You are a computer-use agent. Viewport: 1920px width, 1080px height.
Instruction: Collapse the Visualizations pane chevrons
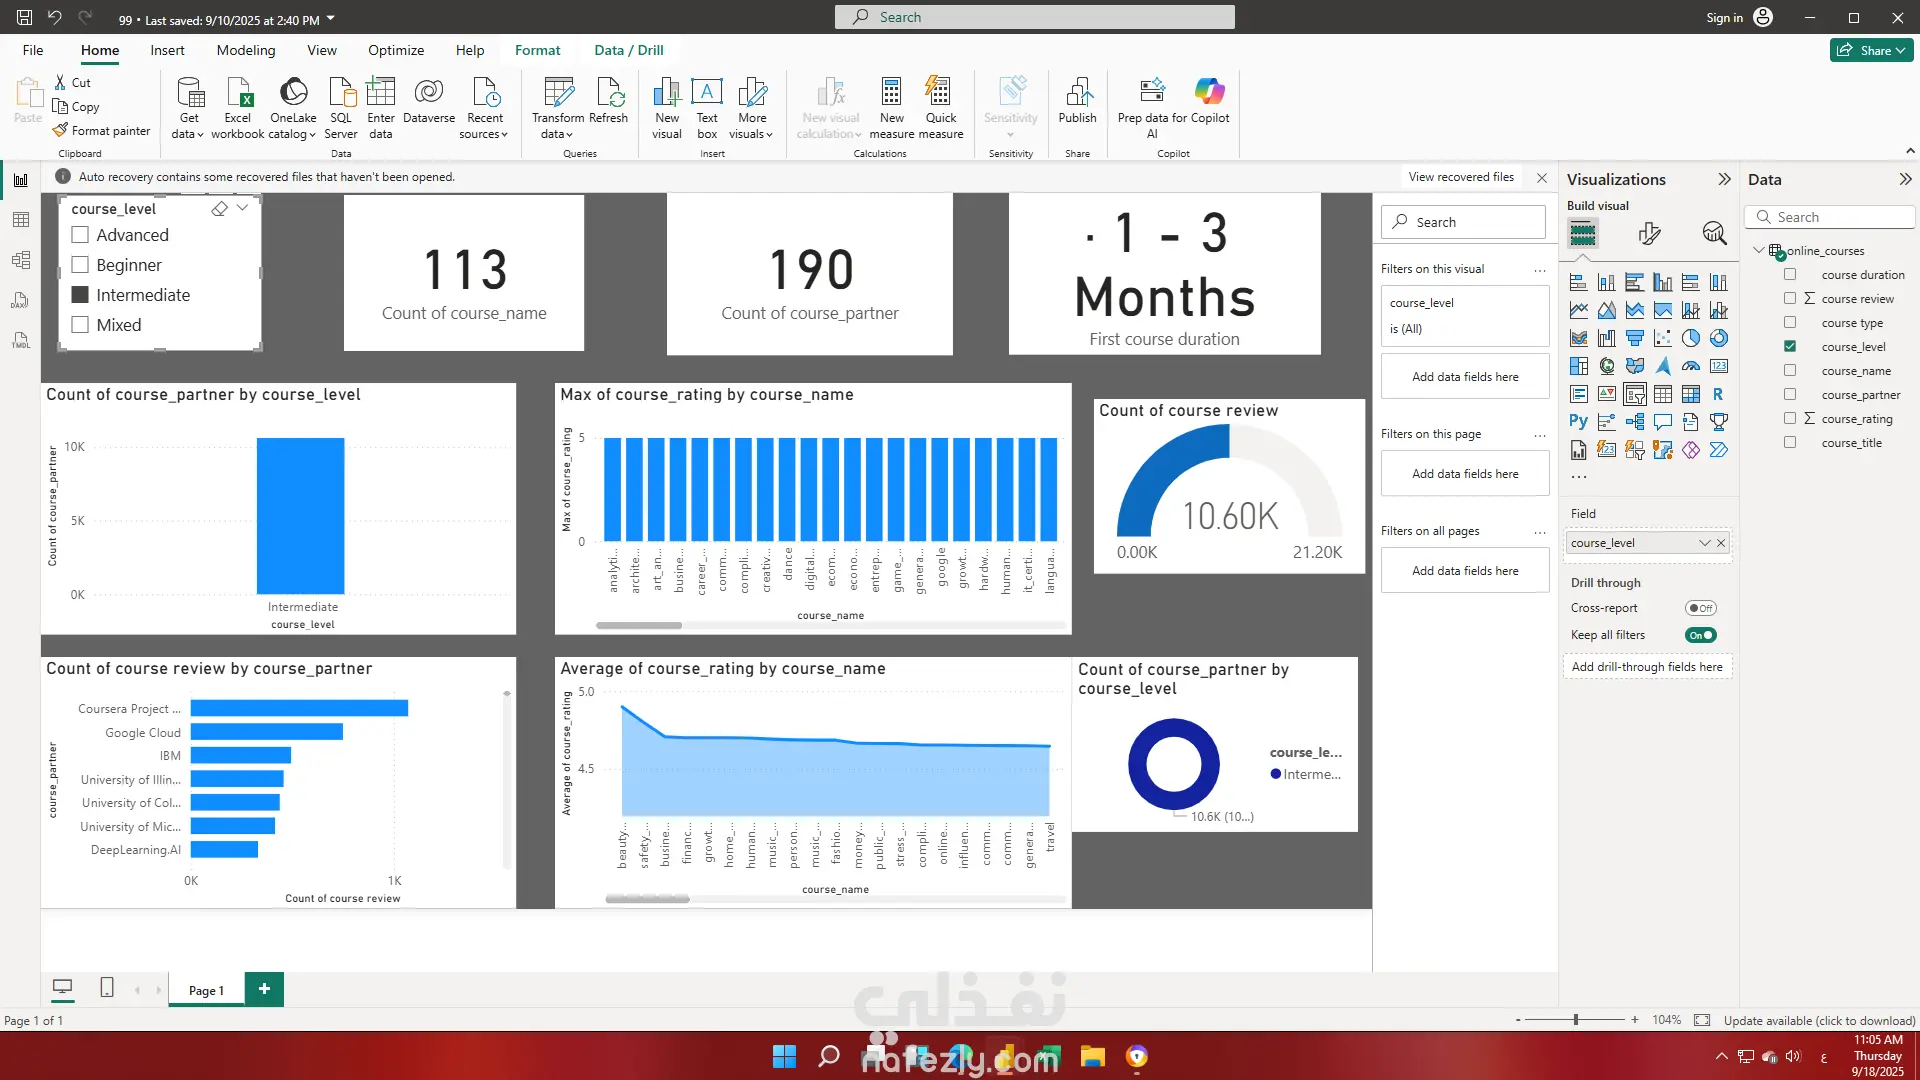[1724, 179]
